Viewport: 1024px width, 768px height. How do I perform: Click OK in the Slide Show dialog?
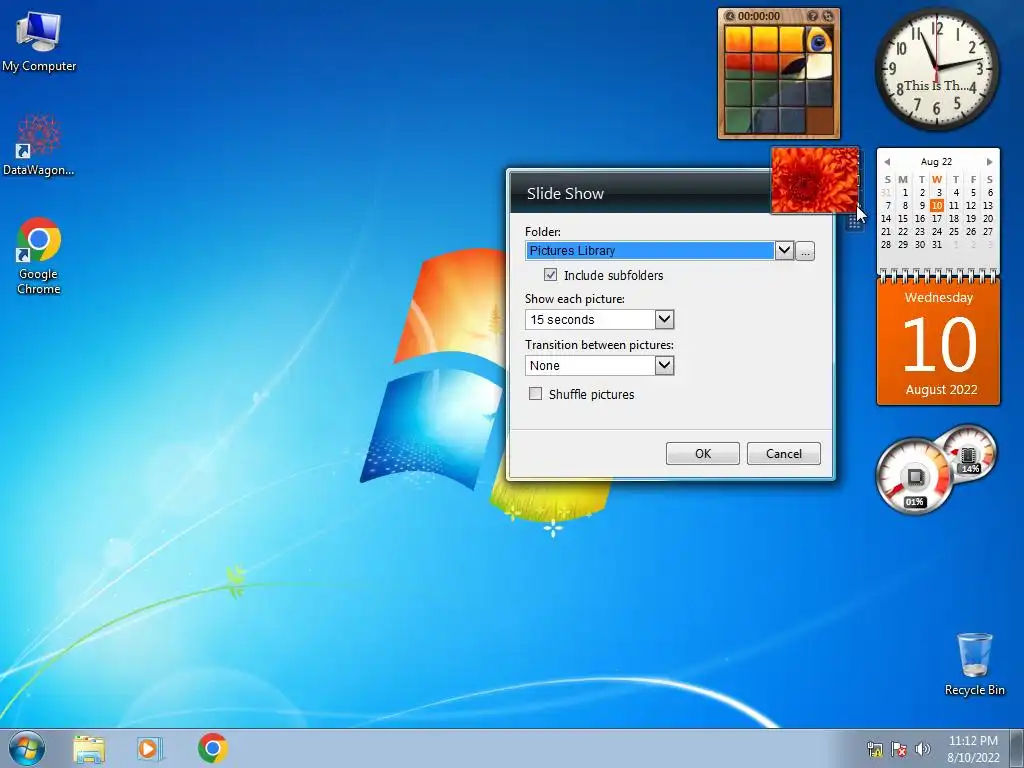[703, 453]
